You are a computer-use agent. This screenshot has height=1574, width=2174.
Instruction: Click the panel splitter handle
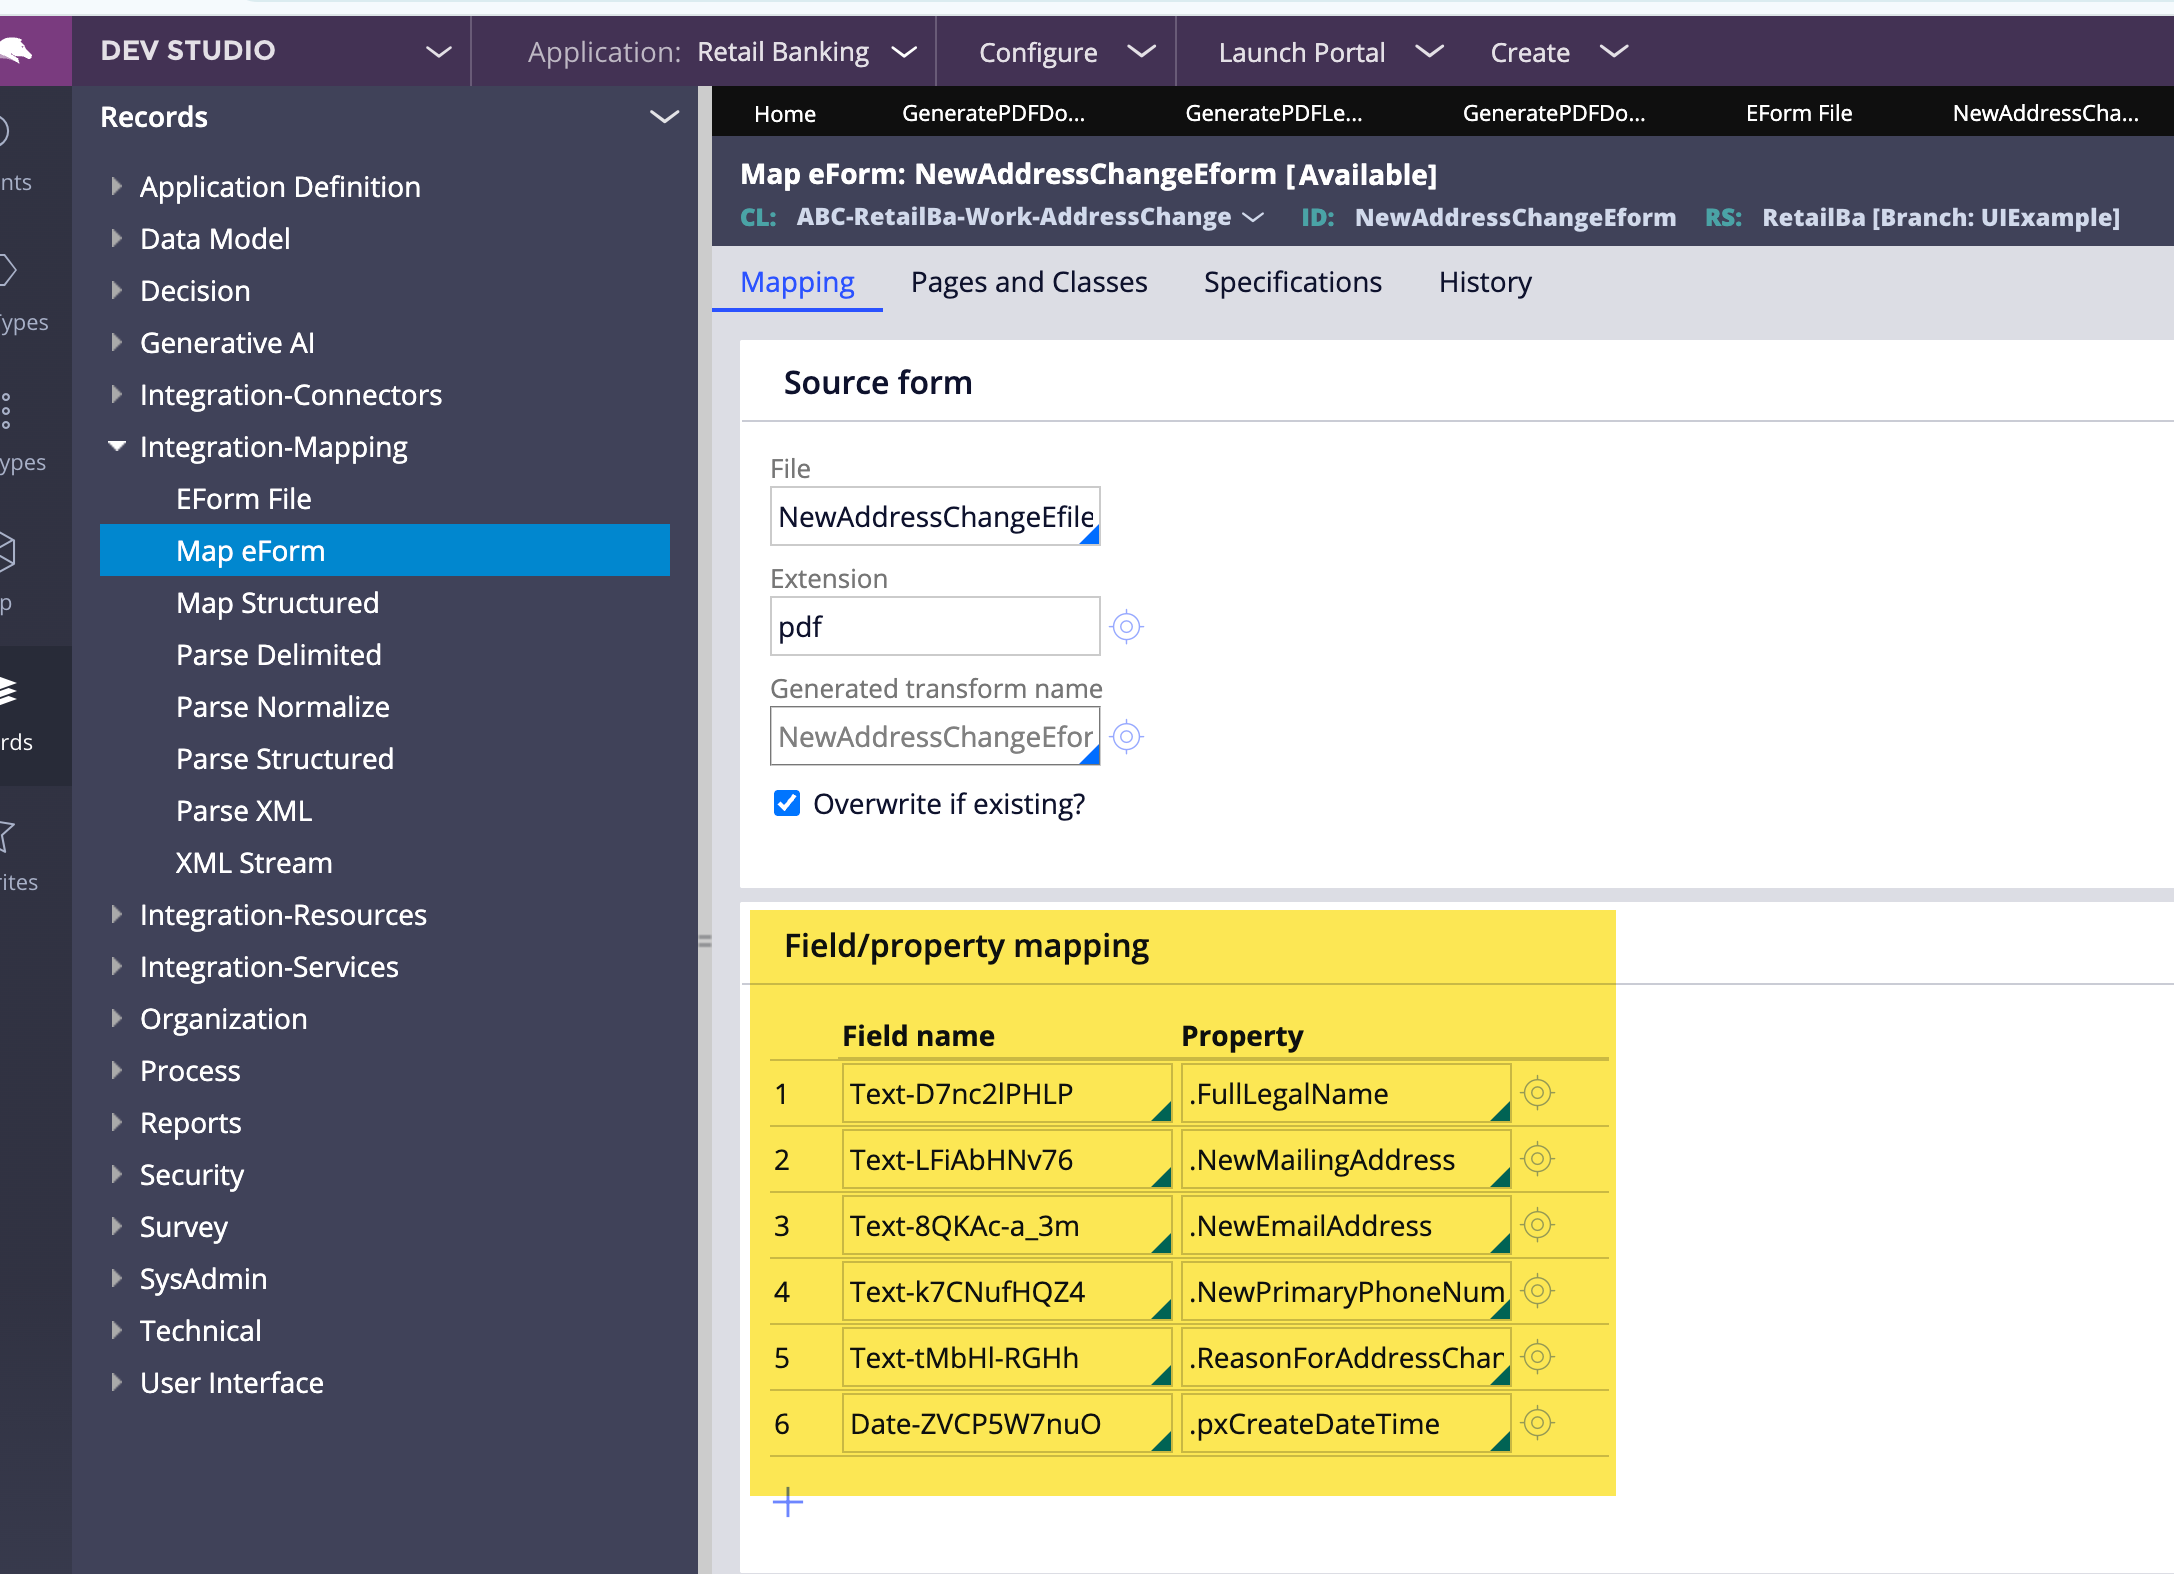(x=705, y=941)
